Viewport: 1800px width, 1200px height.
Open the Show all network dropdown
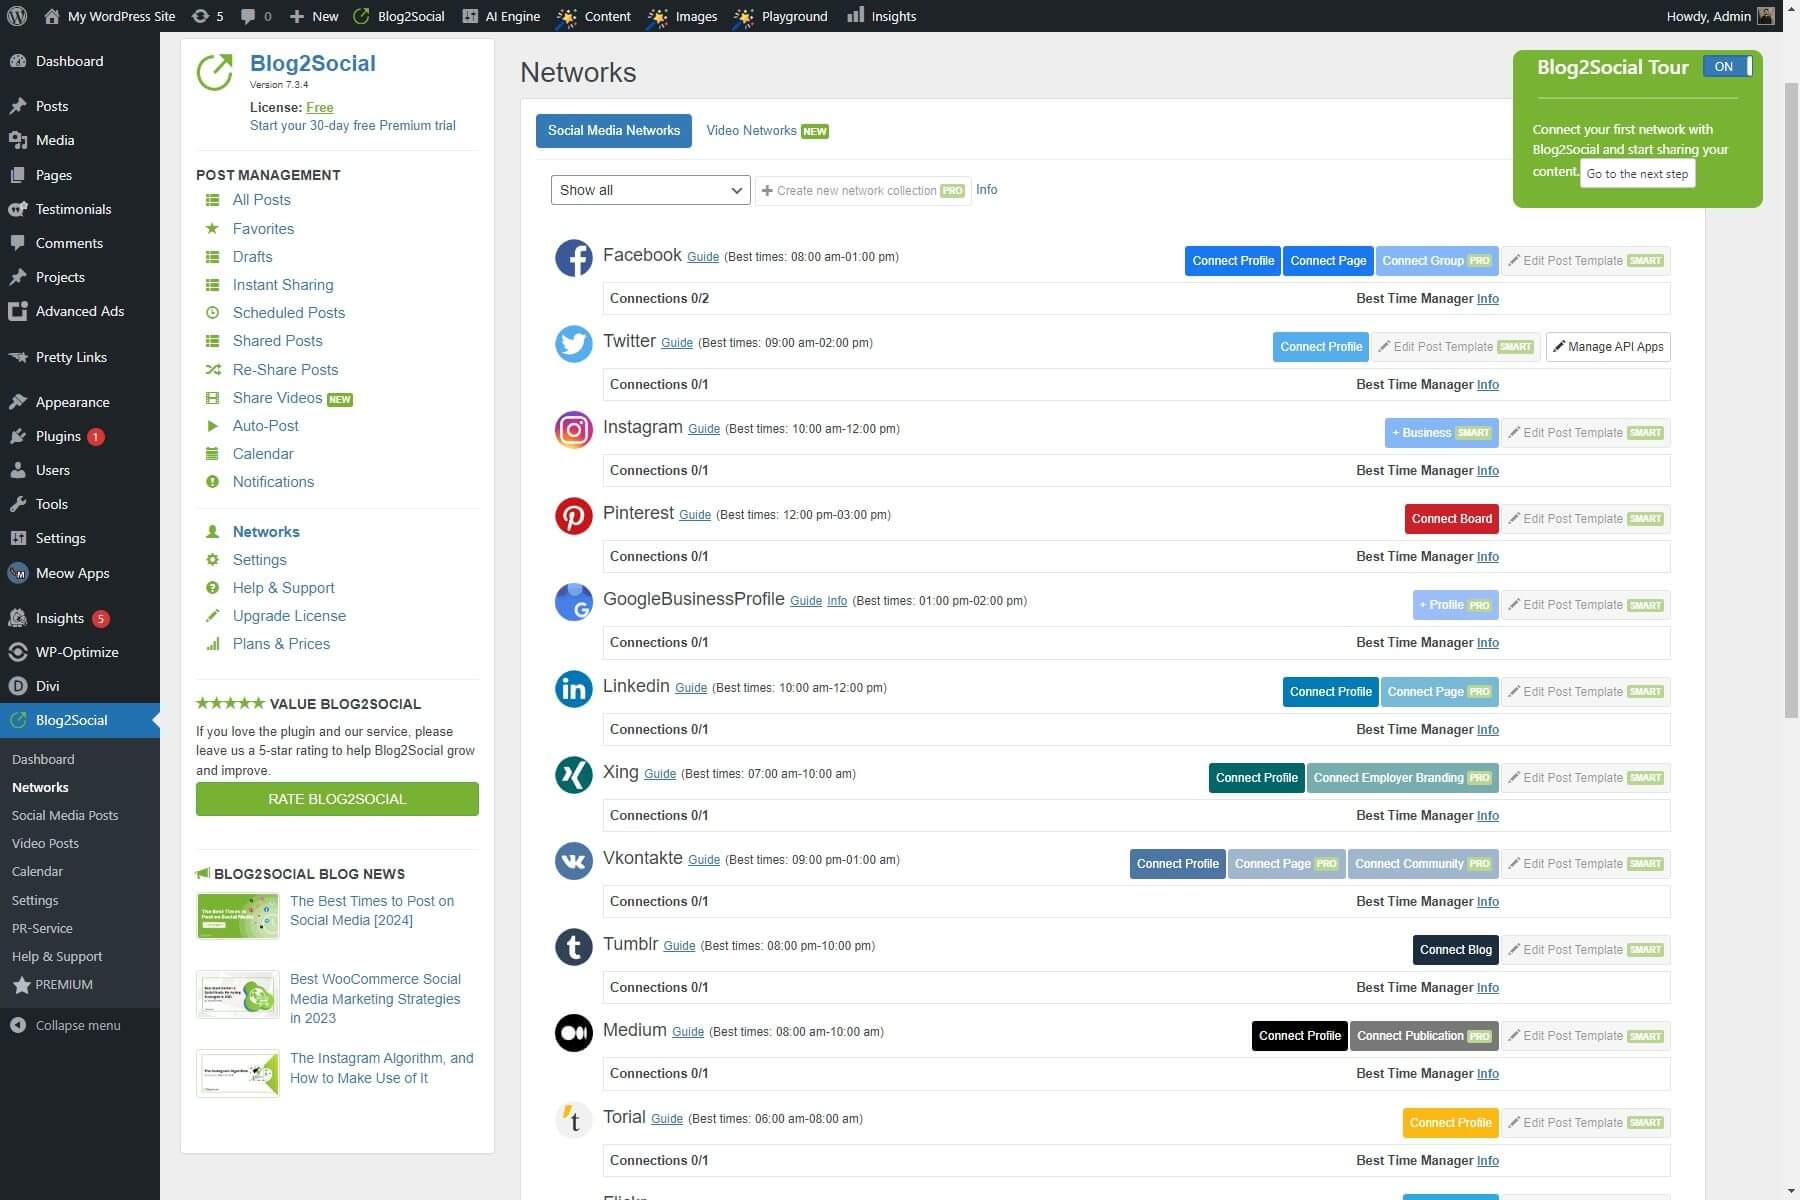(x=650, y=190)
